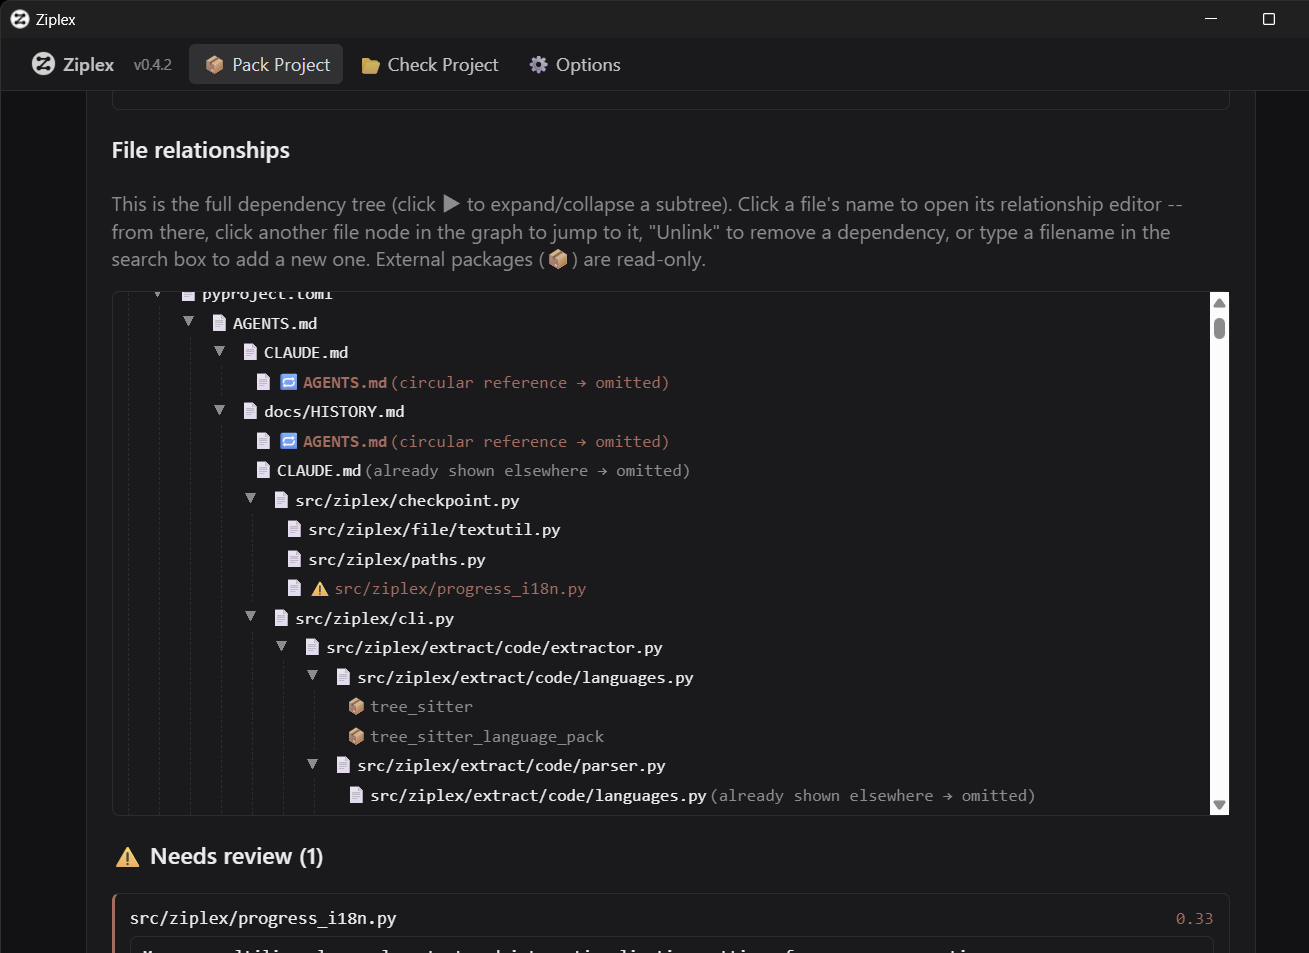
Task: Click file icon beside textutil.py
Action: (294, 529)
